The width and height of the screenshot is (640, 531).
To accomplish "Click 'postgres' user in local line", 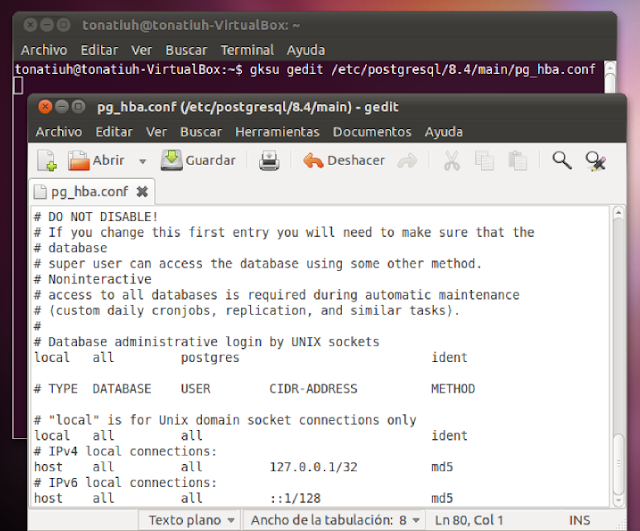I will click(210, 358).
